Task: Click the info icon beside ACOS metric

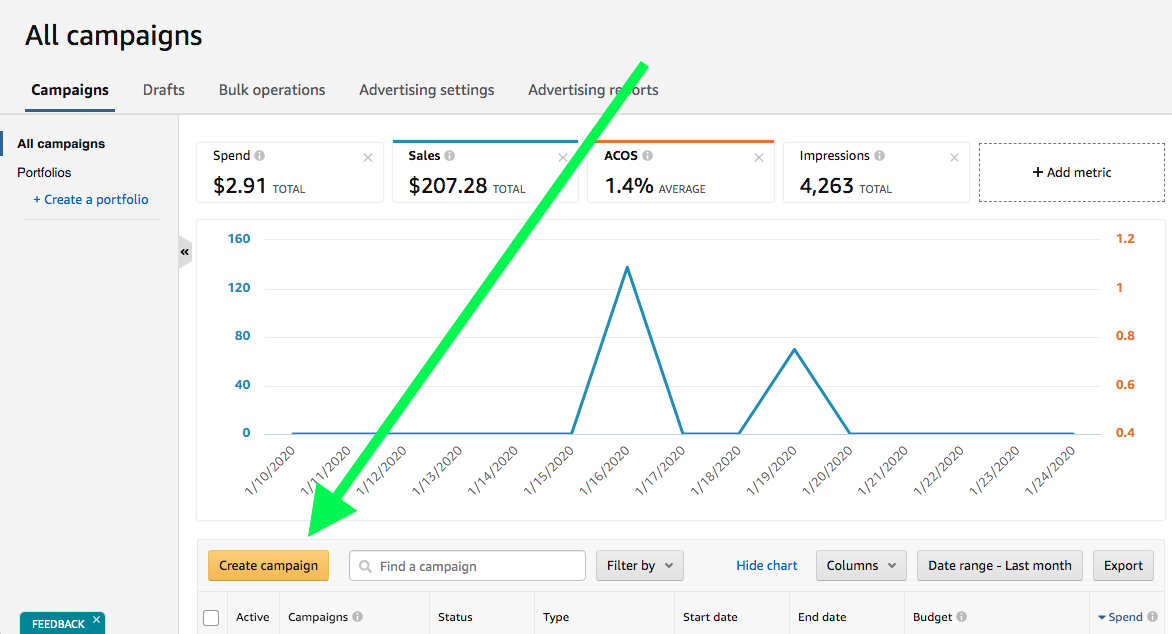Action: click(647, 156)
